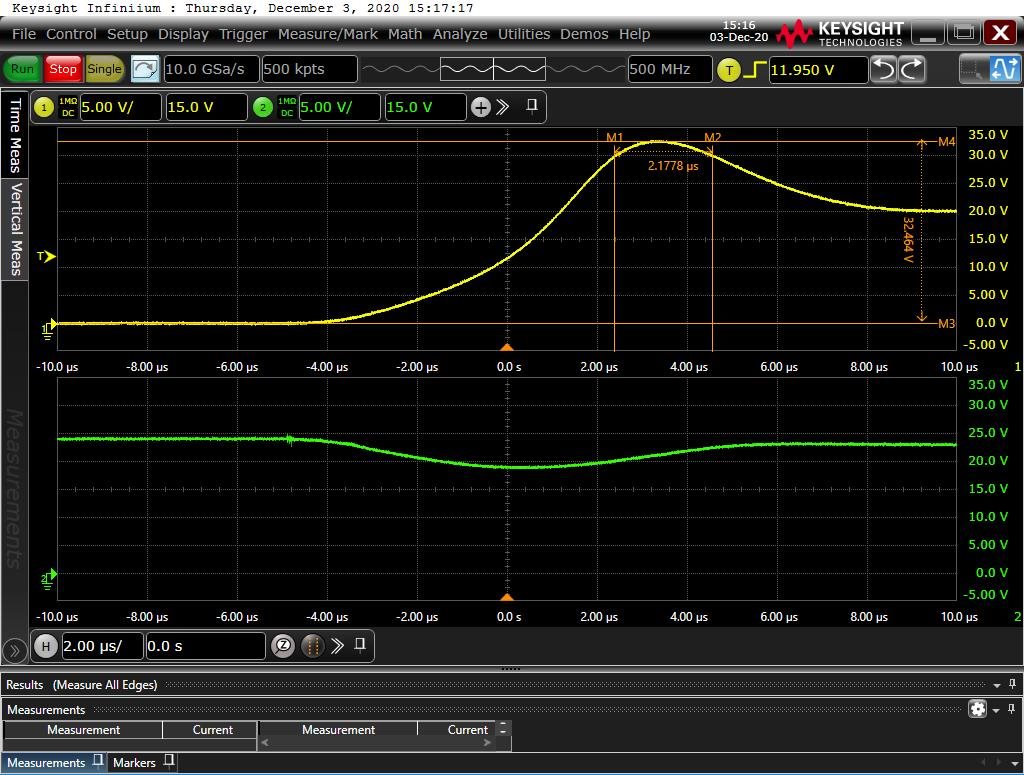This screenshot has height=775, width=1024.
Task: Toggle the Results panel pin
Action: tap(1012, 684)
